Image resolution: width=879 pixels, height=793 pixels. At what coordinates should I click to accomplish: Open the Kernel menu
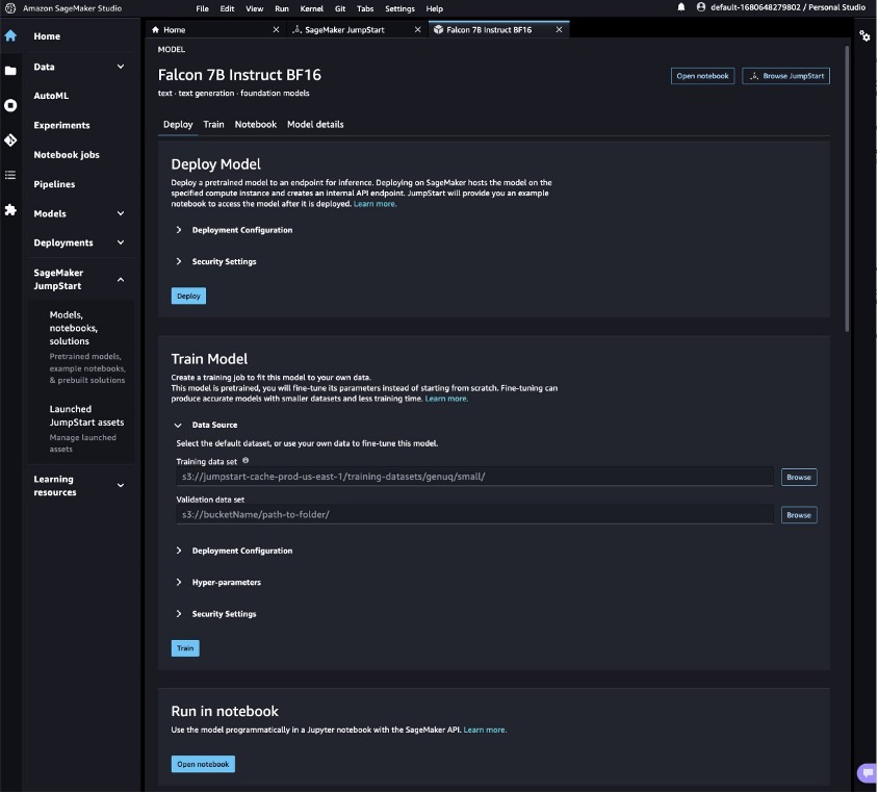(x=311, y=8)
